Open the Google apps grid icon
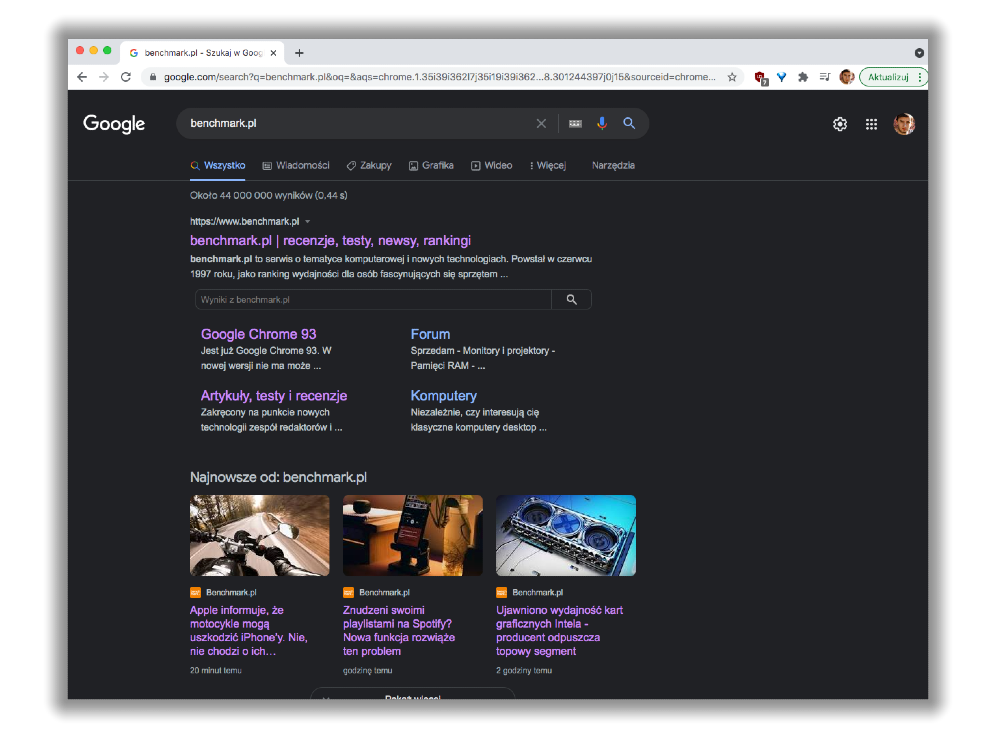The image size is (1000, 733). (871, 124)
